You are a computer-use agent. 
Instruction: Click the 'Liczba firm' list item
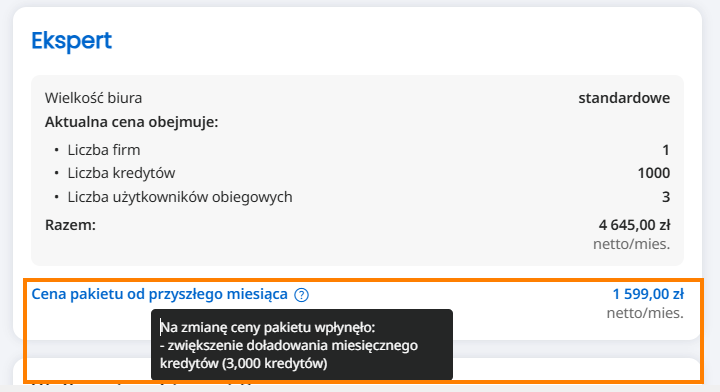click(x=104, y=150)
